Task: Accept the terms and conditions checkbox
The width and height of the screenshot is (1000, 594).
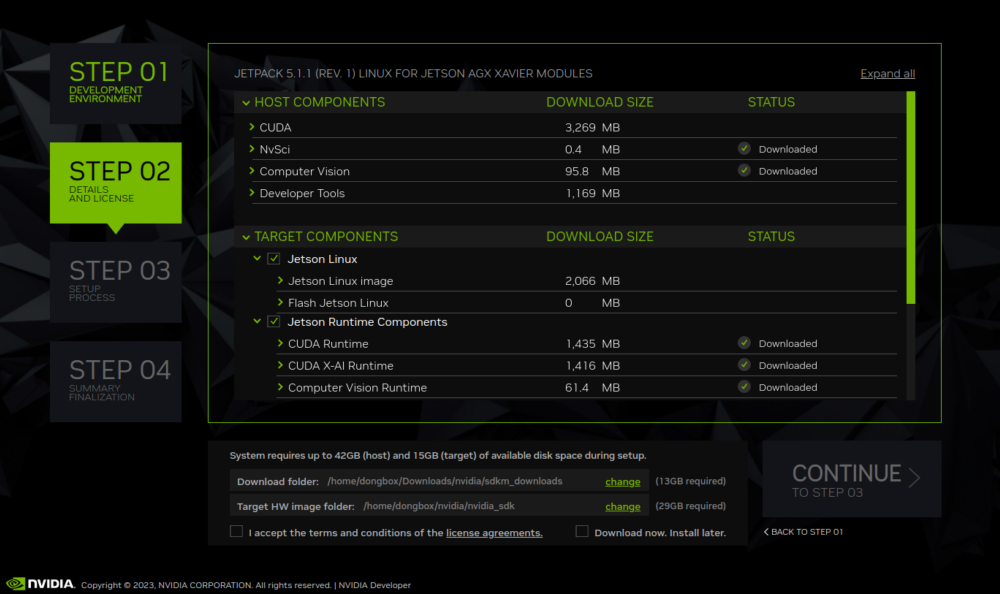Action: point(235,531)
